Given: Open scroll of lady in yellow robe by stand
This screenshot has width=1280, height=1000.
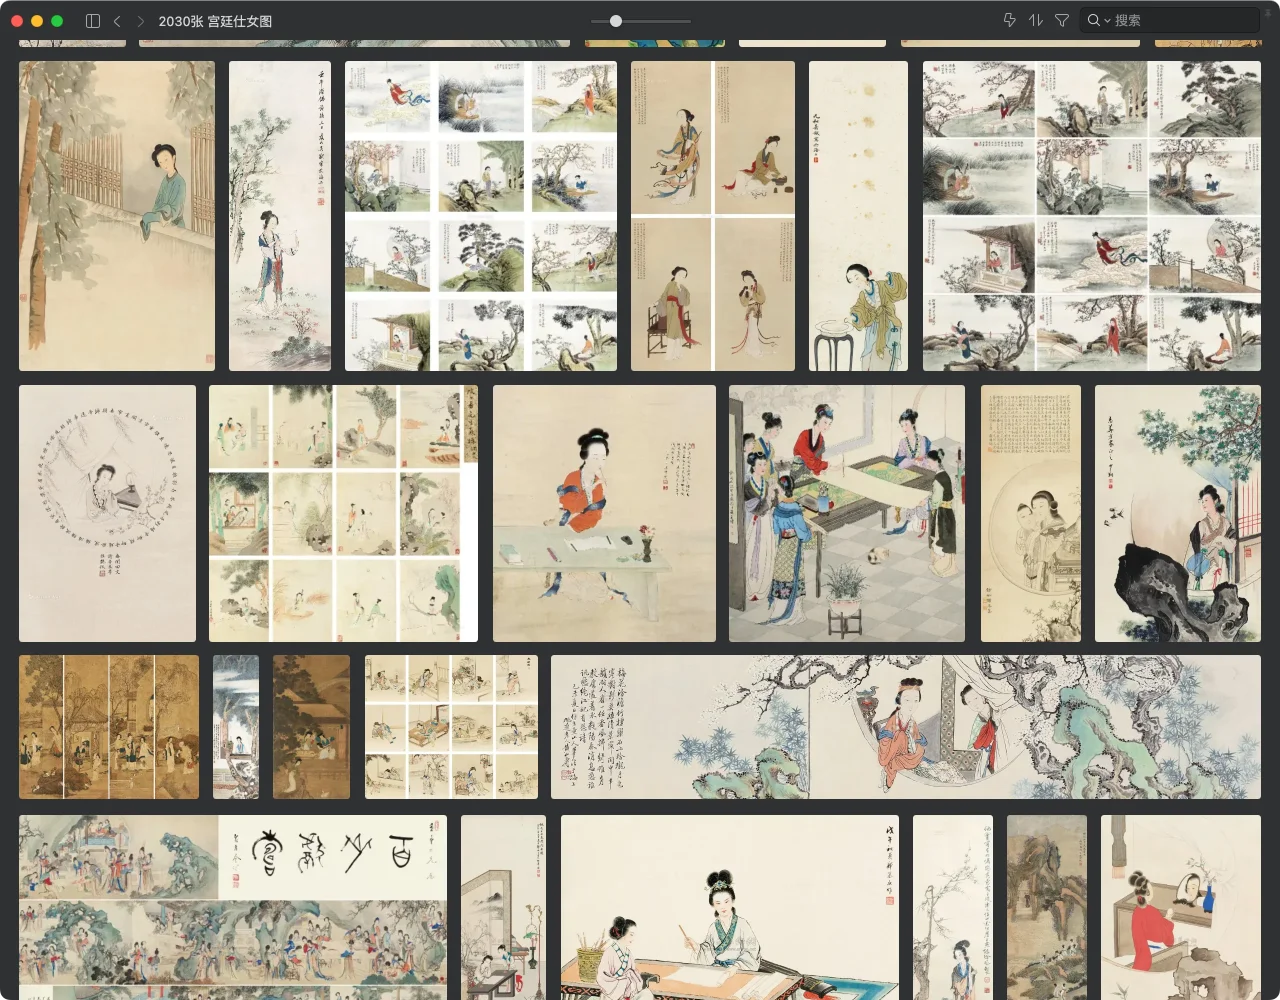Looking at the screenshot, I should [x=858, y=216].
